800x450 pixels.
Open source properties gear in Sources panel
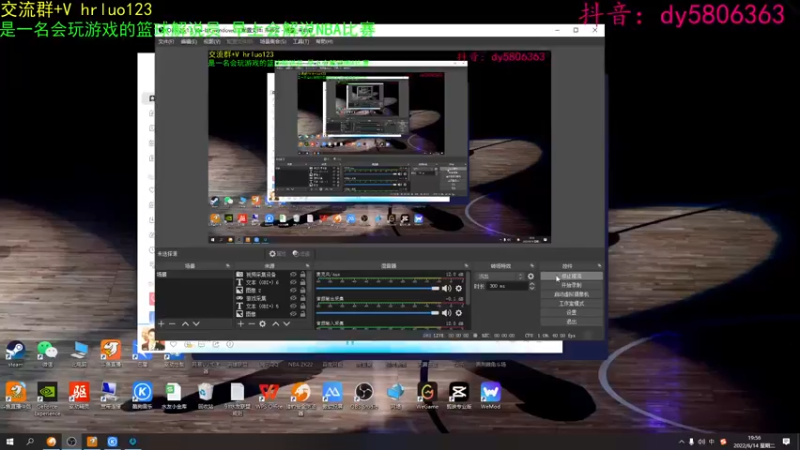263,324
